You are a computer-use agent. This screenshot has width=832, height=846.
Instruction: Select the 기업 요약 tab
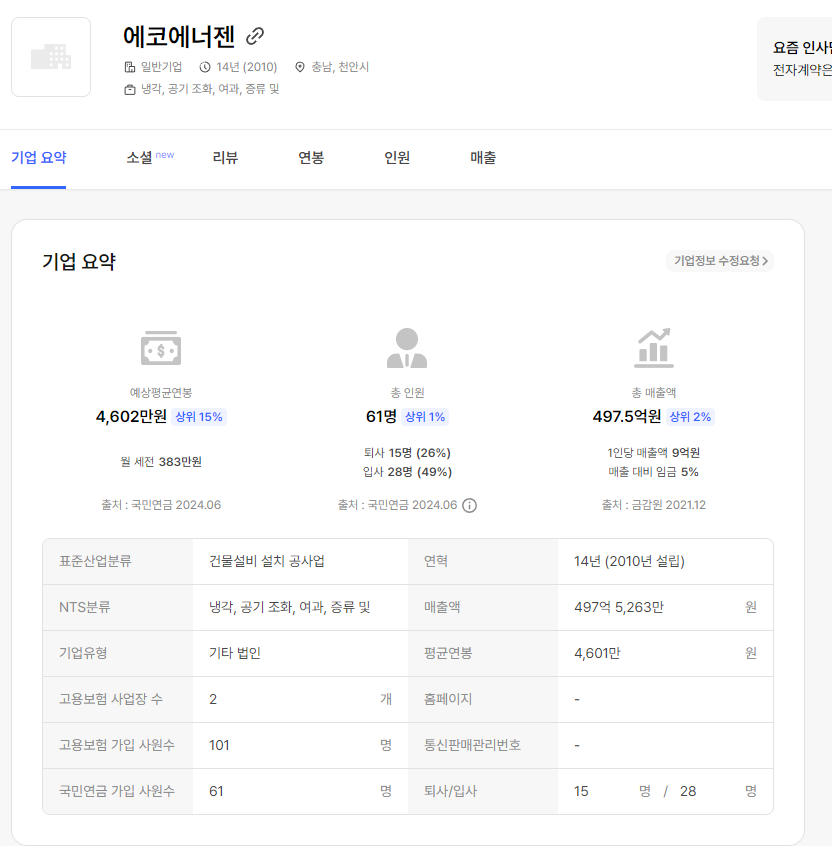click(x=38, y=158)
